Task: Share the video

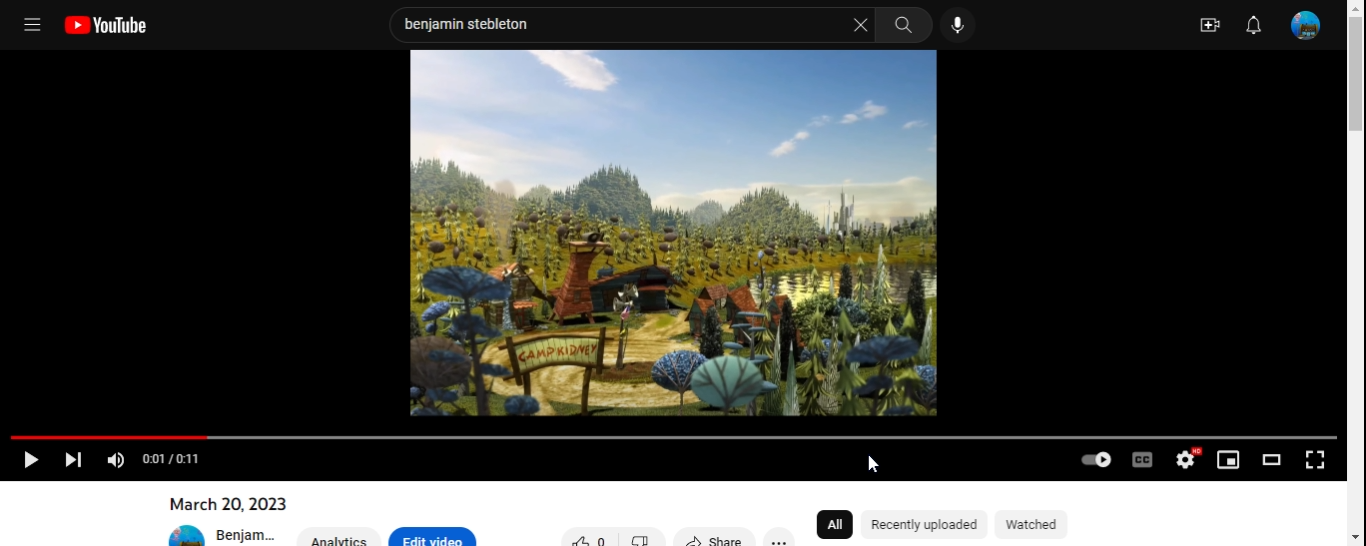Action: point(714,537)
